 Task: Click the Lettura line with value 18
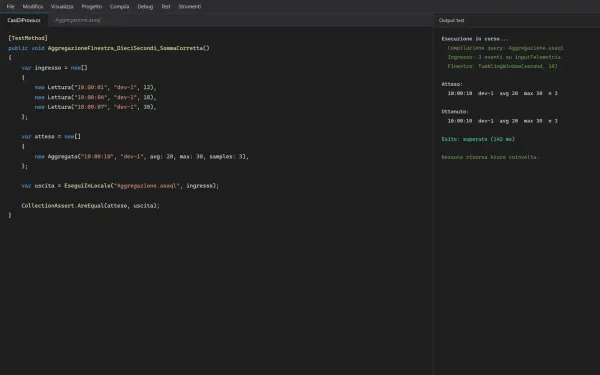pos(95,97)
